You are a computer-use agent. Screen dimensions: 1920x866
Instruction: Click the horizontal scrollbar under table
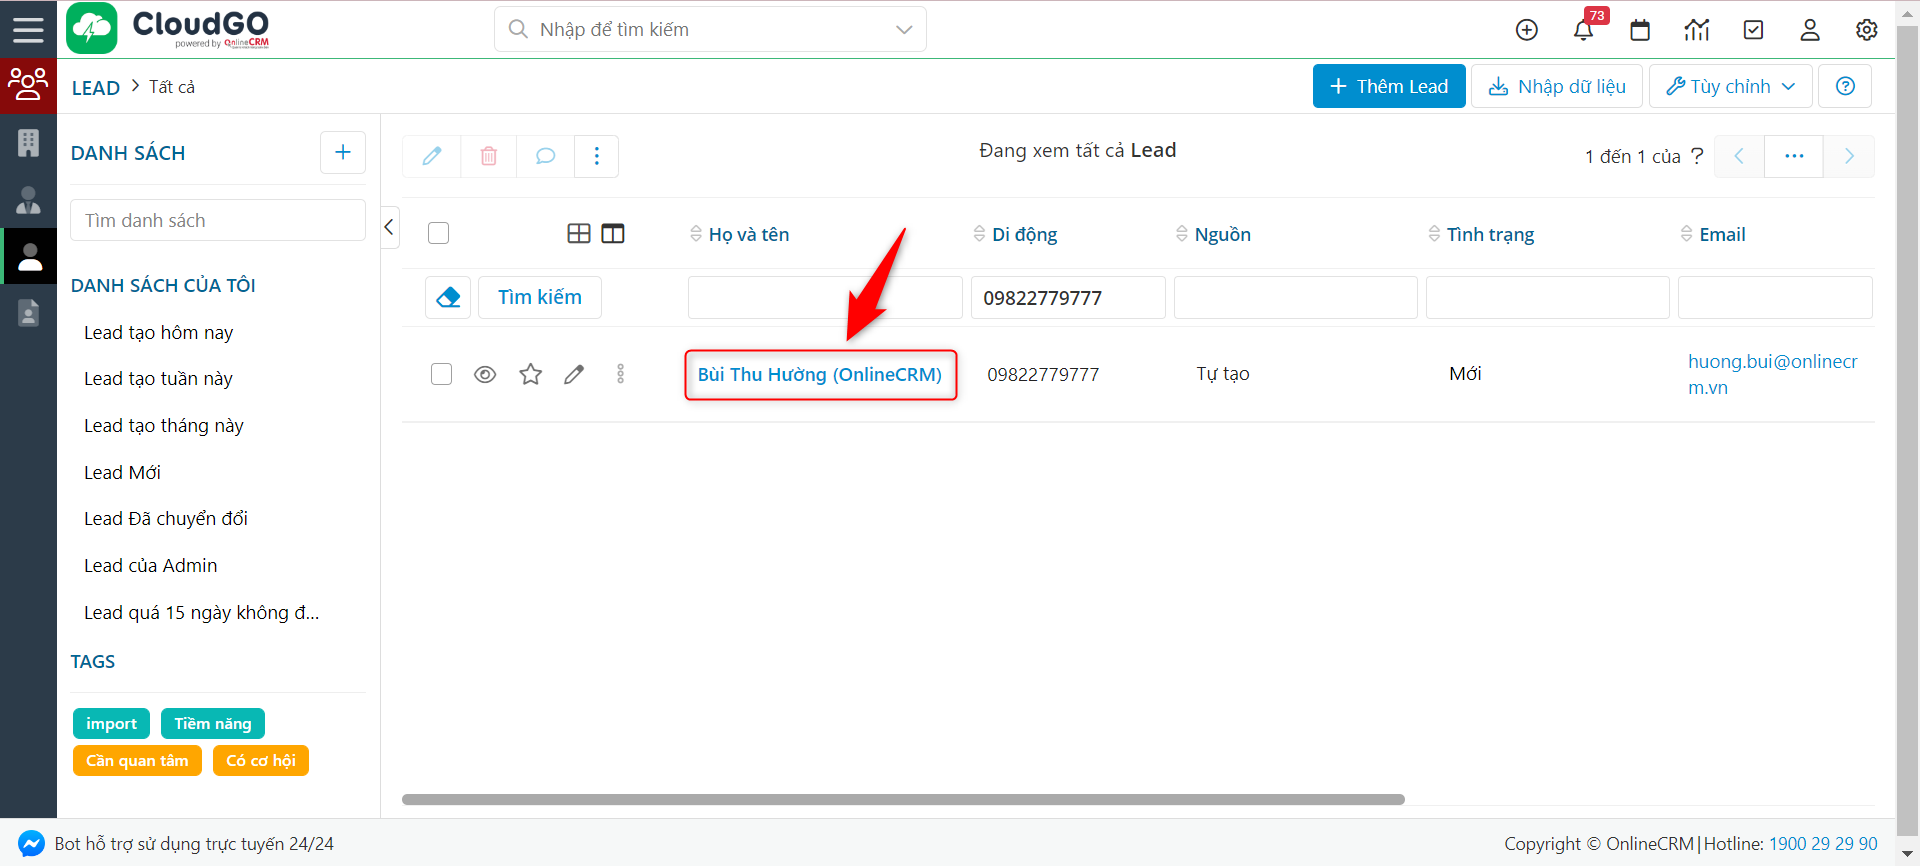902,800
